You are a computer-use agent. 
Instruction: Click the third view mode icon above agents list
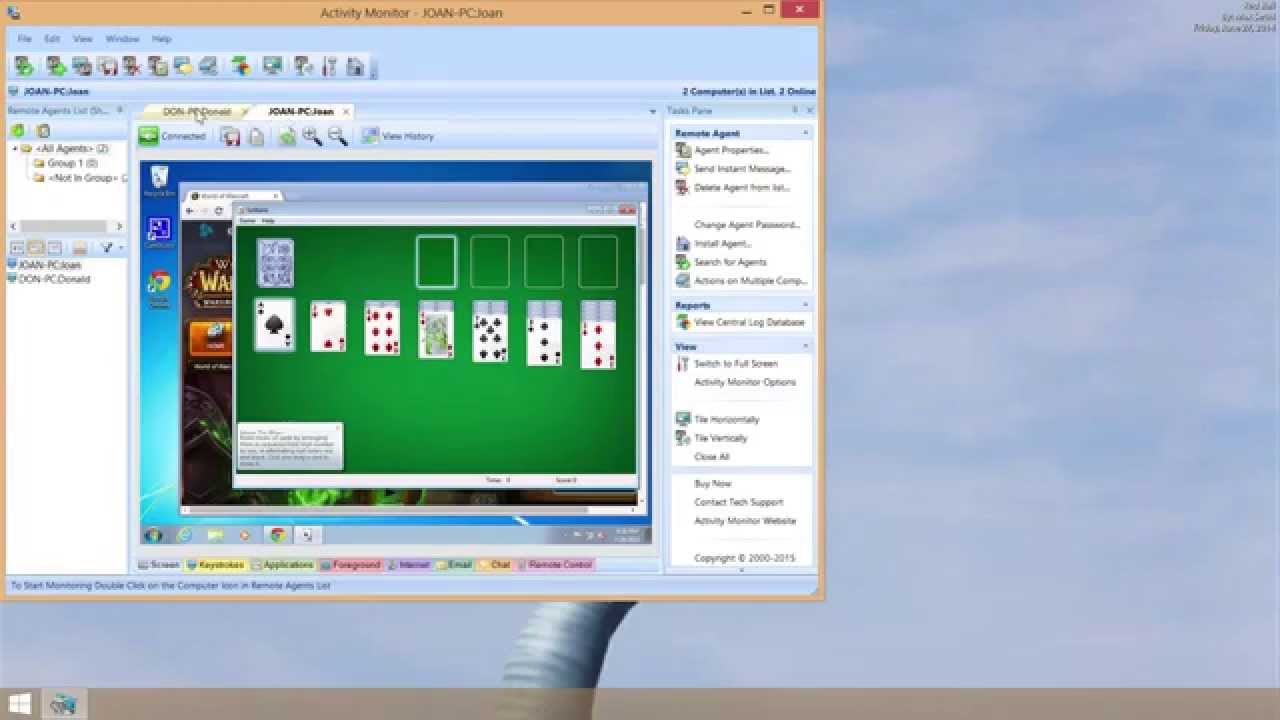coord(54,248)
